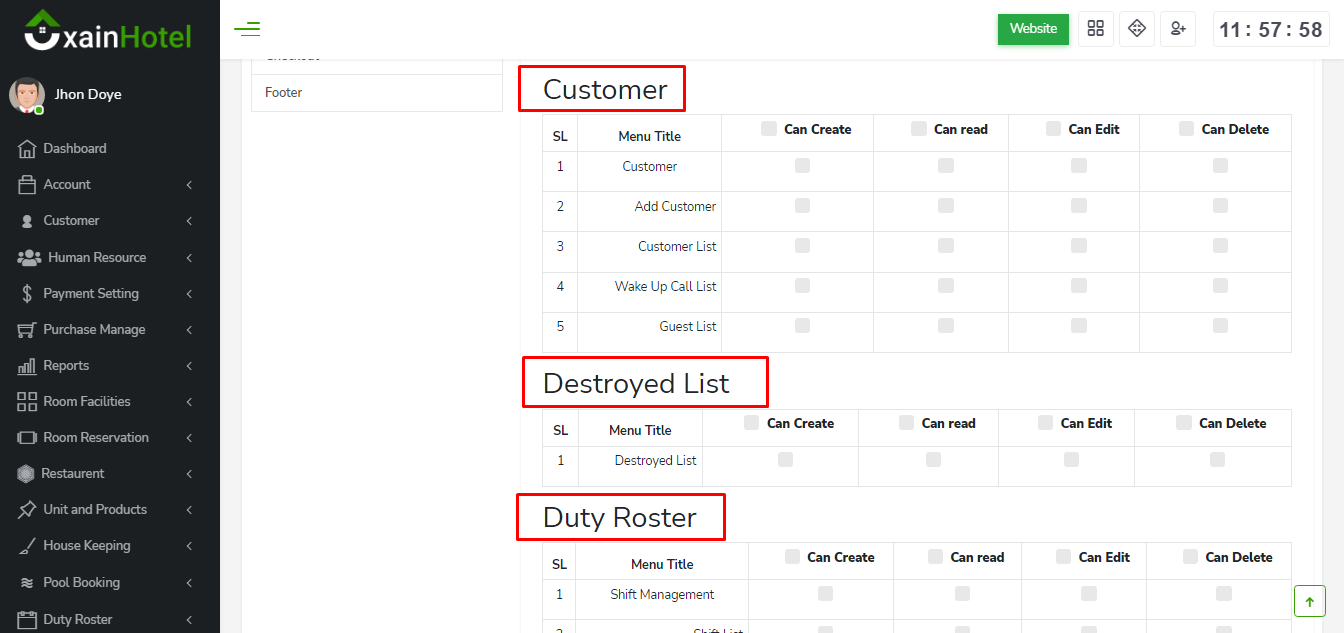
Task: Open the House Keeping menu item
Action: coord(87,546)
